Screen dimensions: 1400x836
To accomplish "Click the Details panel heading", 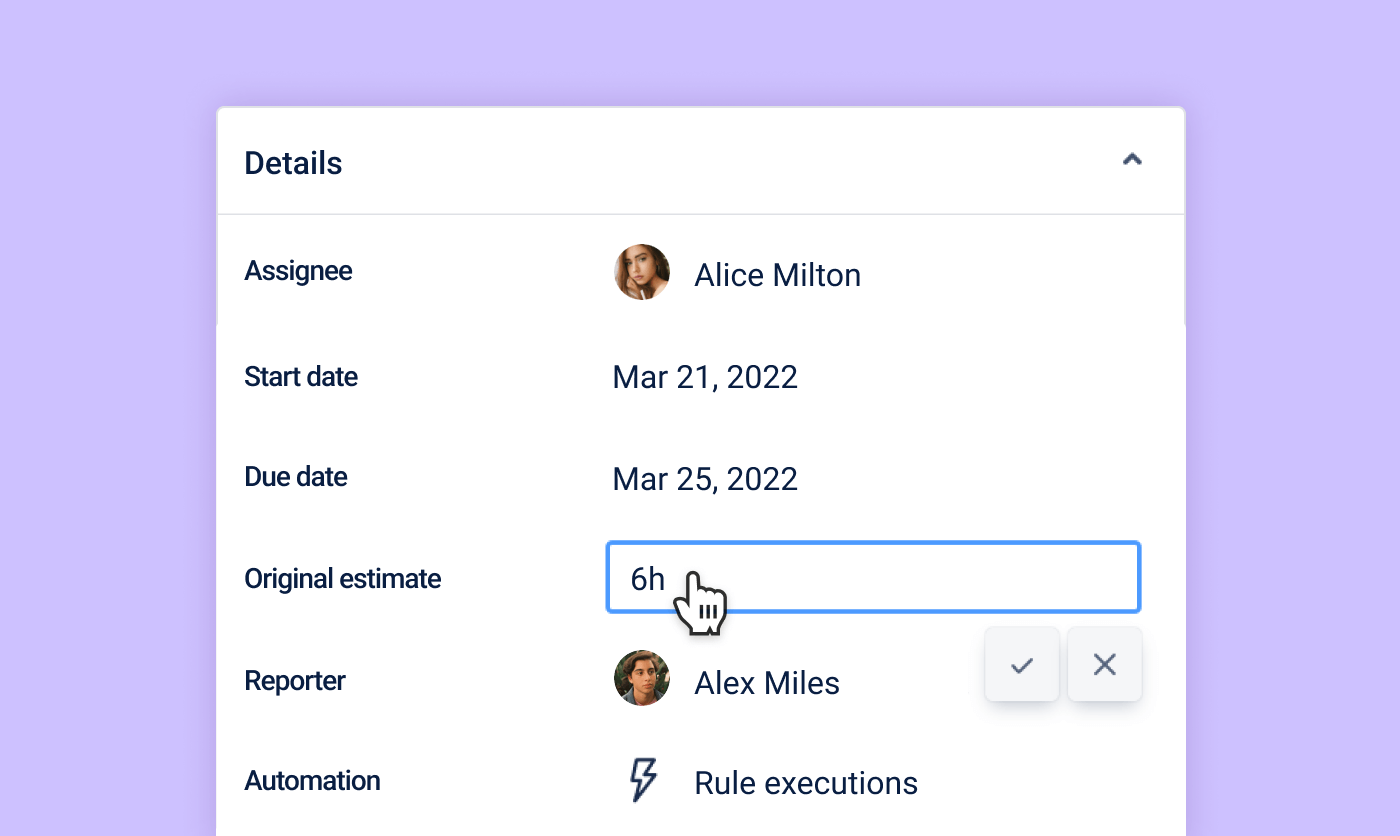I will [x=293, y=163].
